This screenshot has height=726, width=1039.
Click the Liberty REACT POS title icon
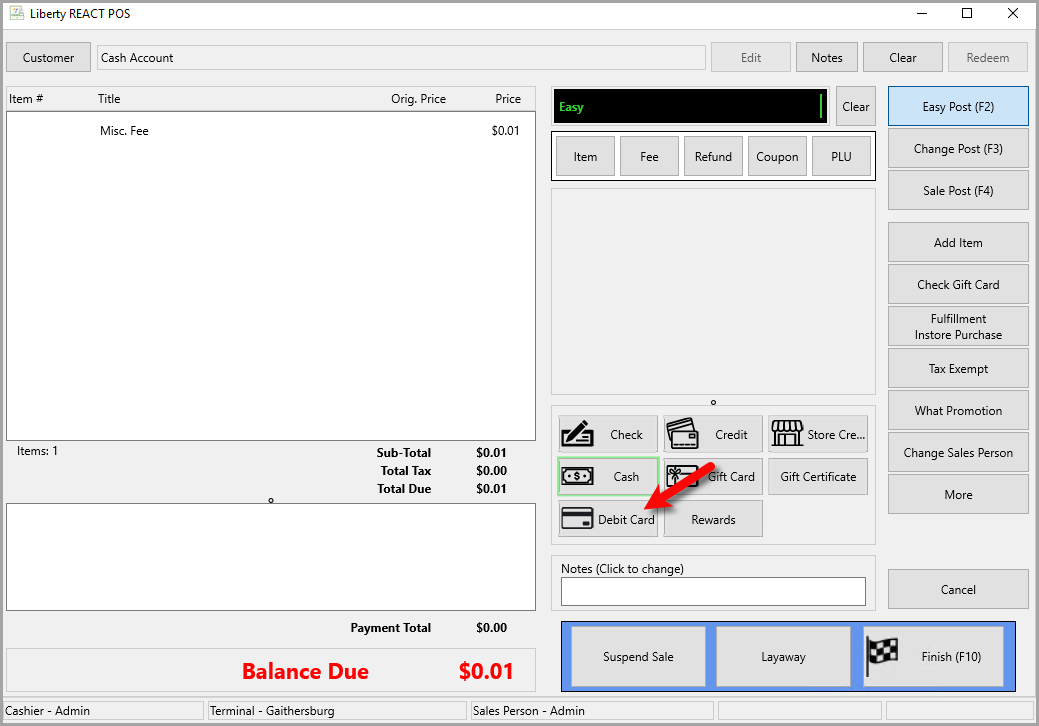tap(17, 13)
